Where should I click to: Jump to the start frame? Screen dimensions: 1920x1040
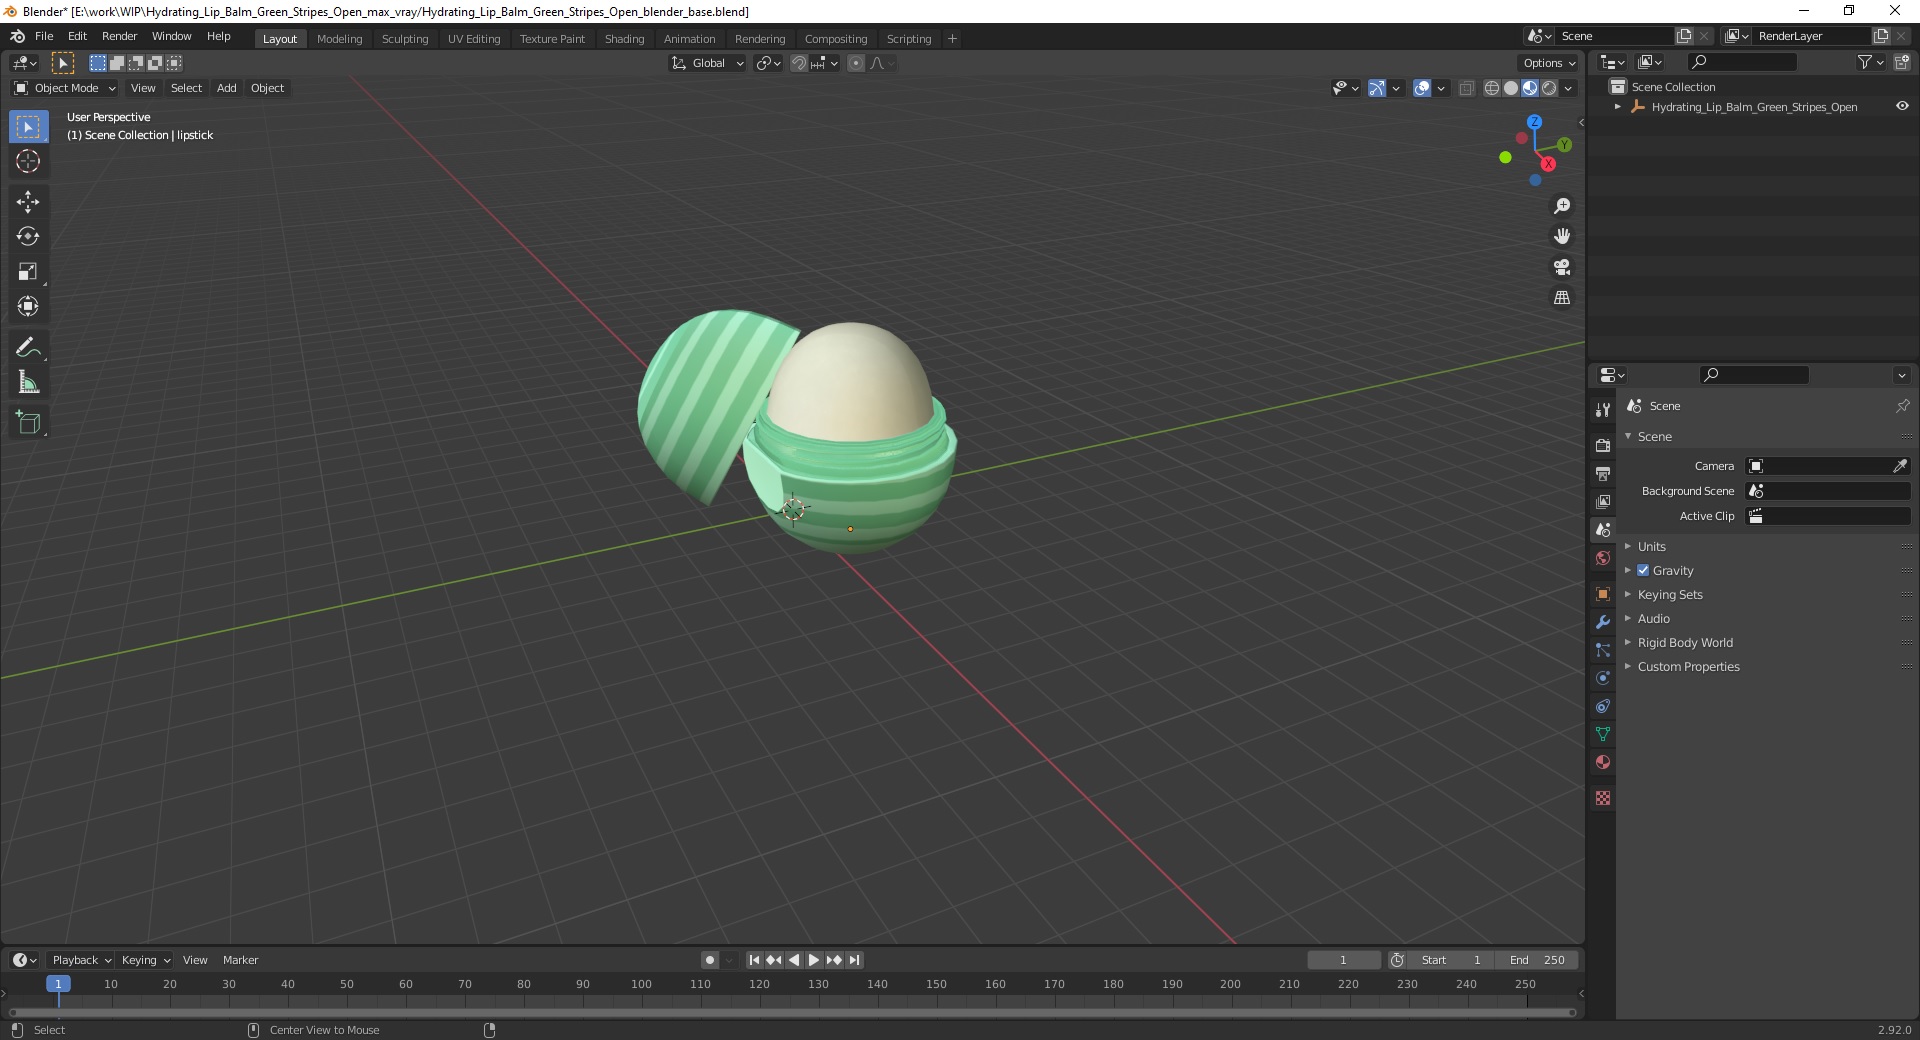[754, 960]
